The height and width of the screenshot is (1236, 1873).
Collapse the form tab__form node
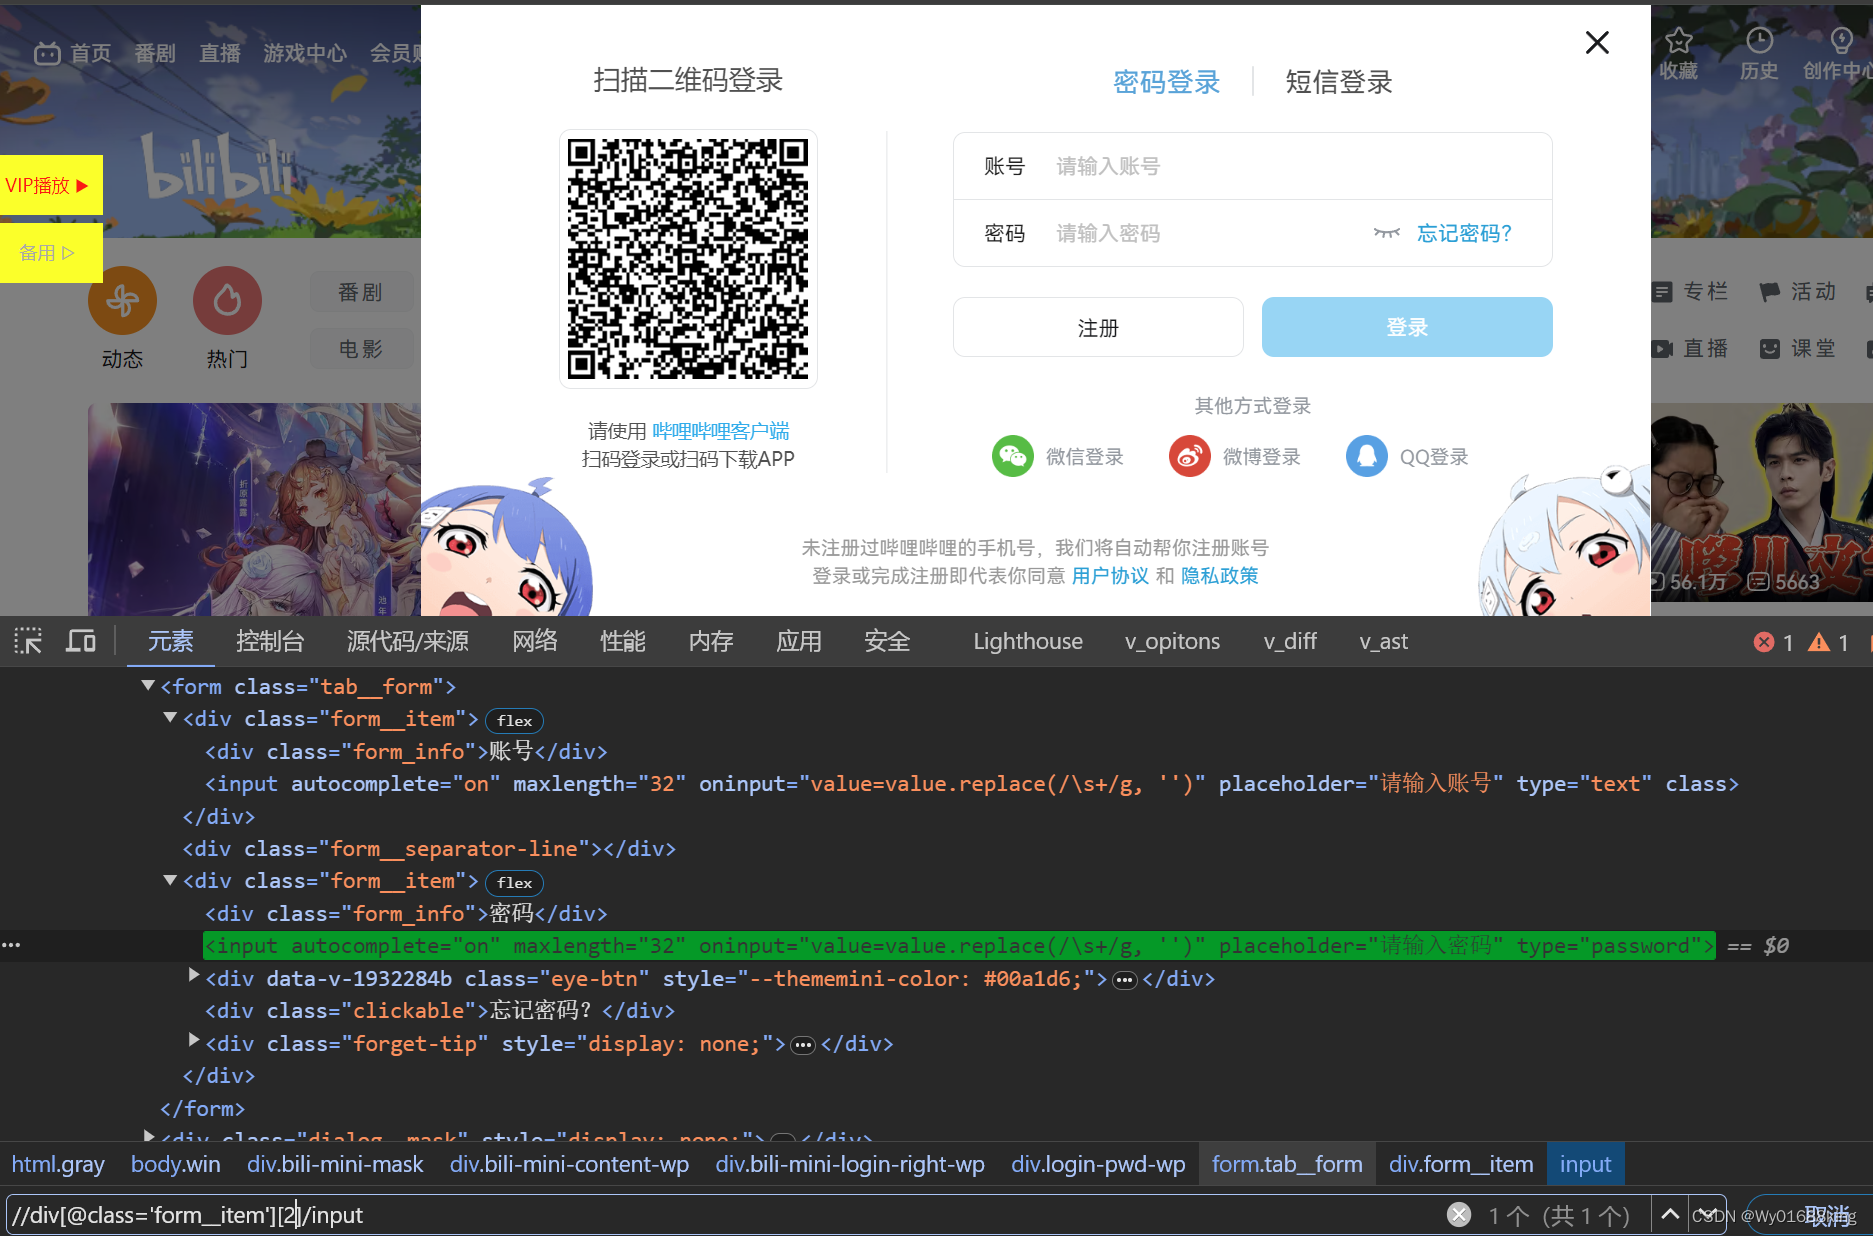point(148,686)
